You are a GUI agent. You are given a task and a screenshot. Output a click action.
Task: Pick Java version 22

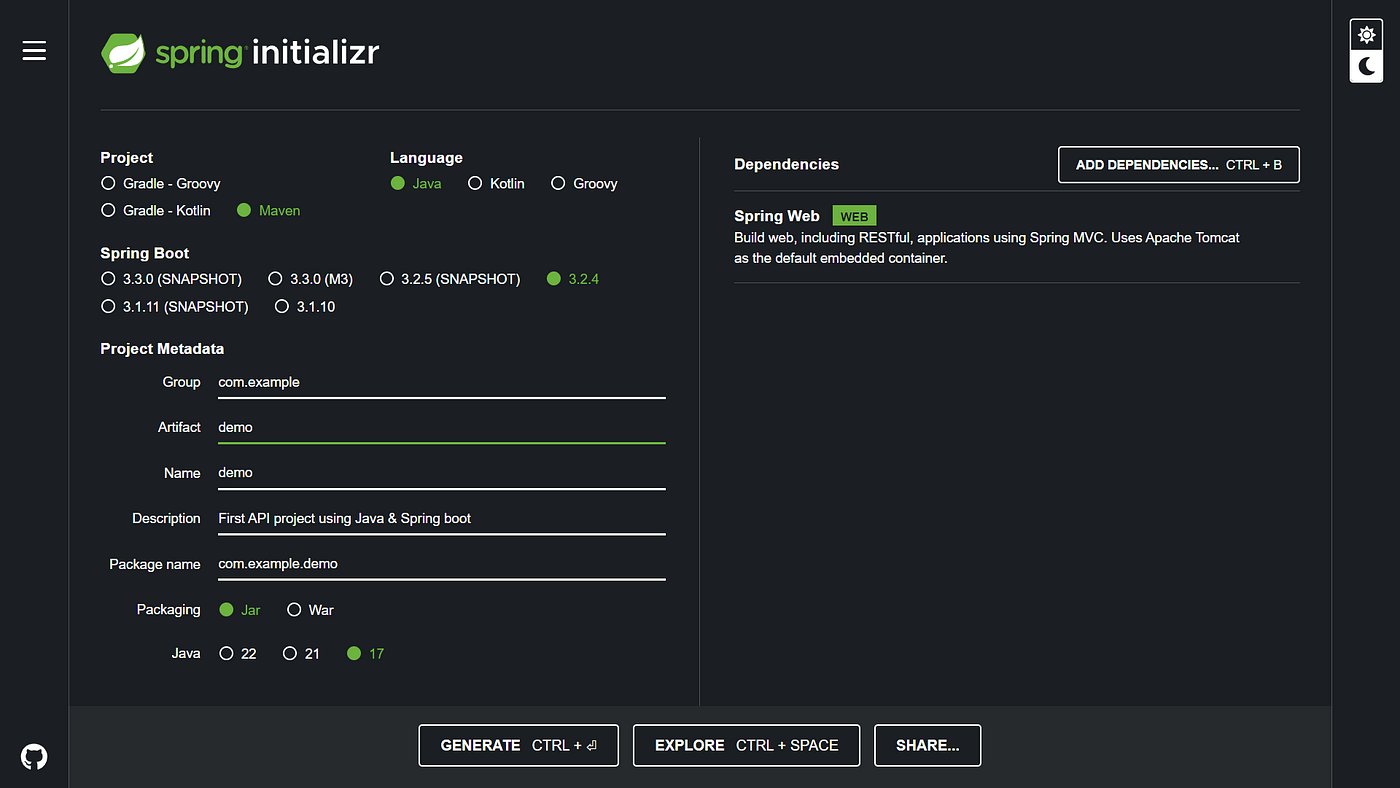click(238, 654)
